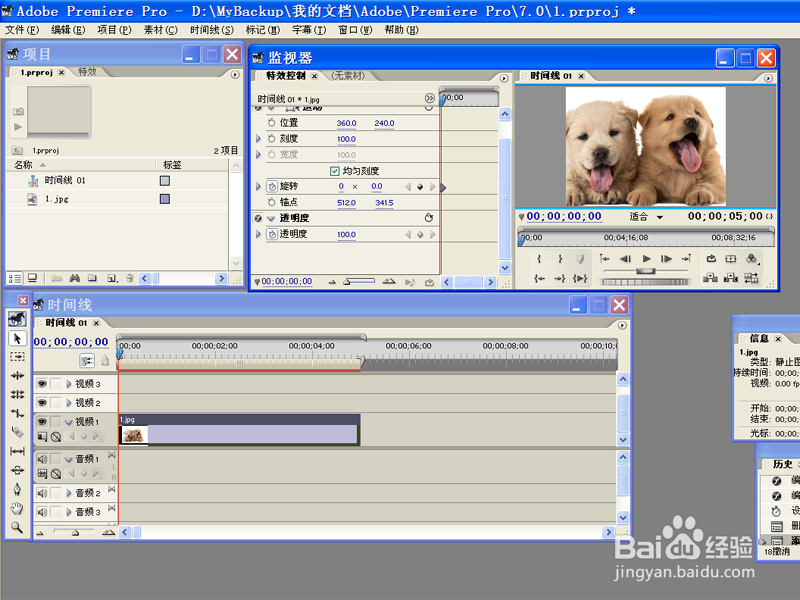Hide Video 2 track eye icon
This screenshot has height=600, width=800.
42,403
